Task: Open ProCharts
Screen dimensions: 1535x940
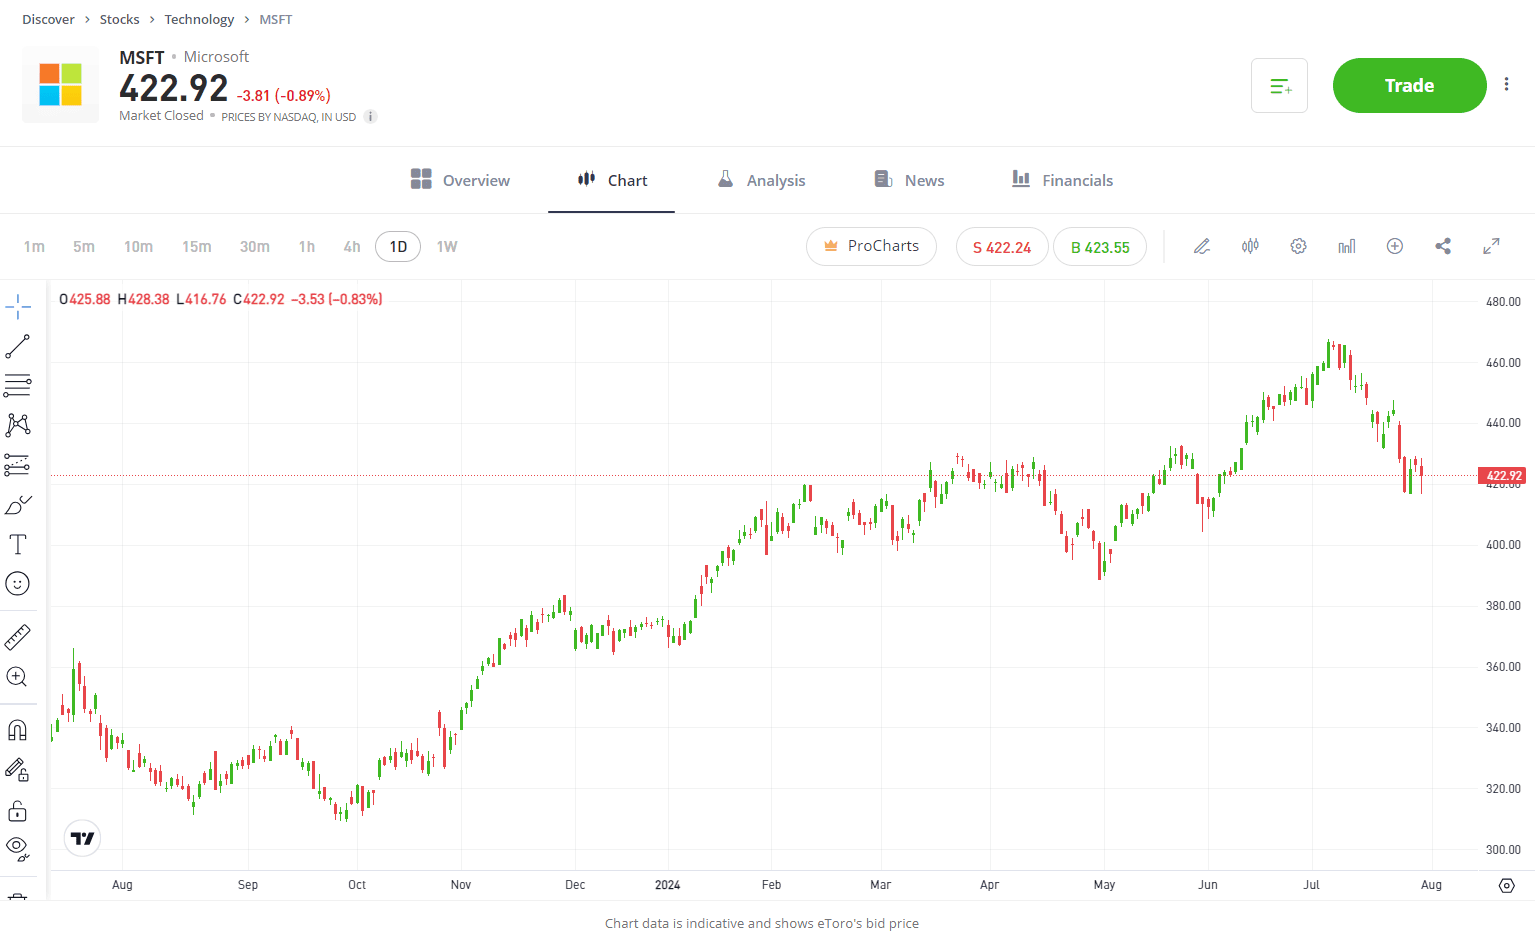Action: 871,246
